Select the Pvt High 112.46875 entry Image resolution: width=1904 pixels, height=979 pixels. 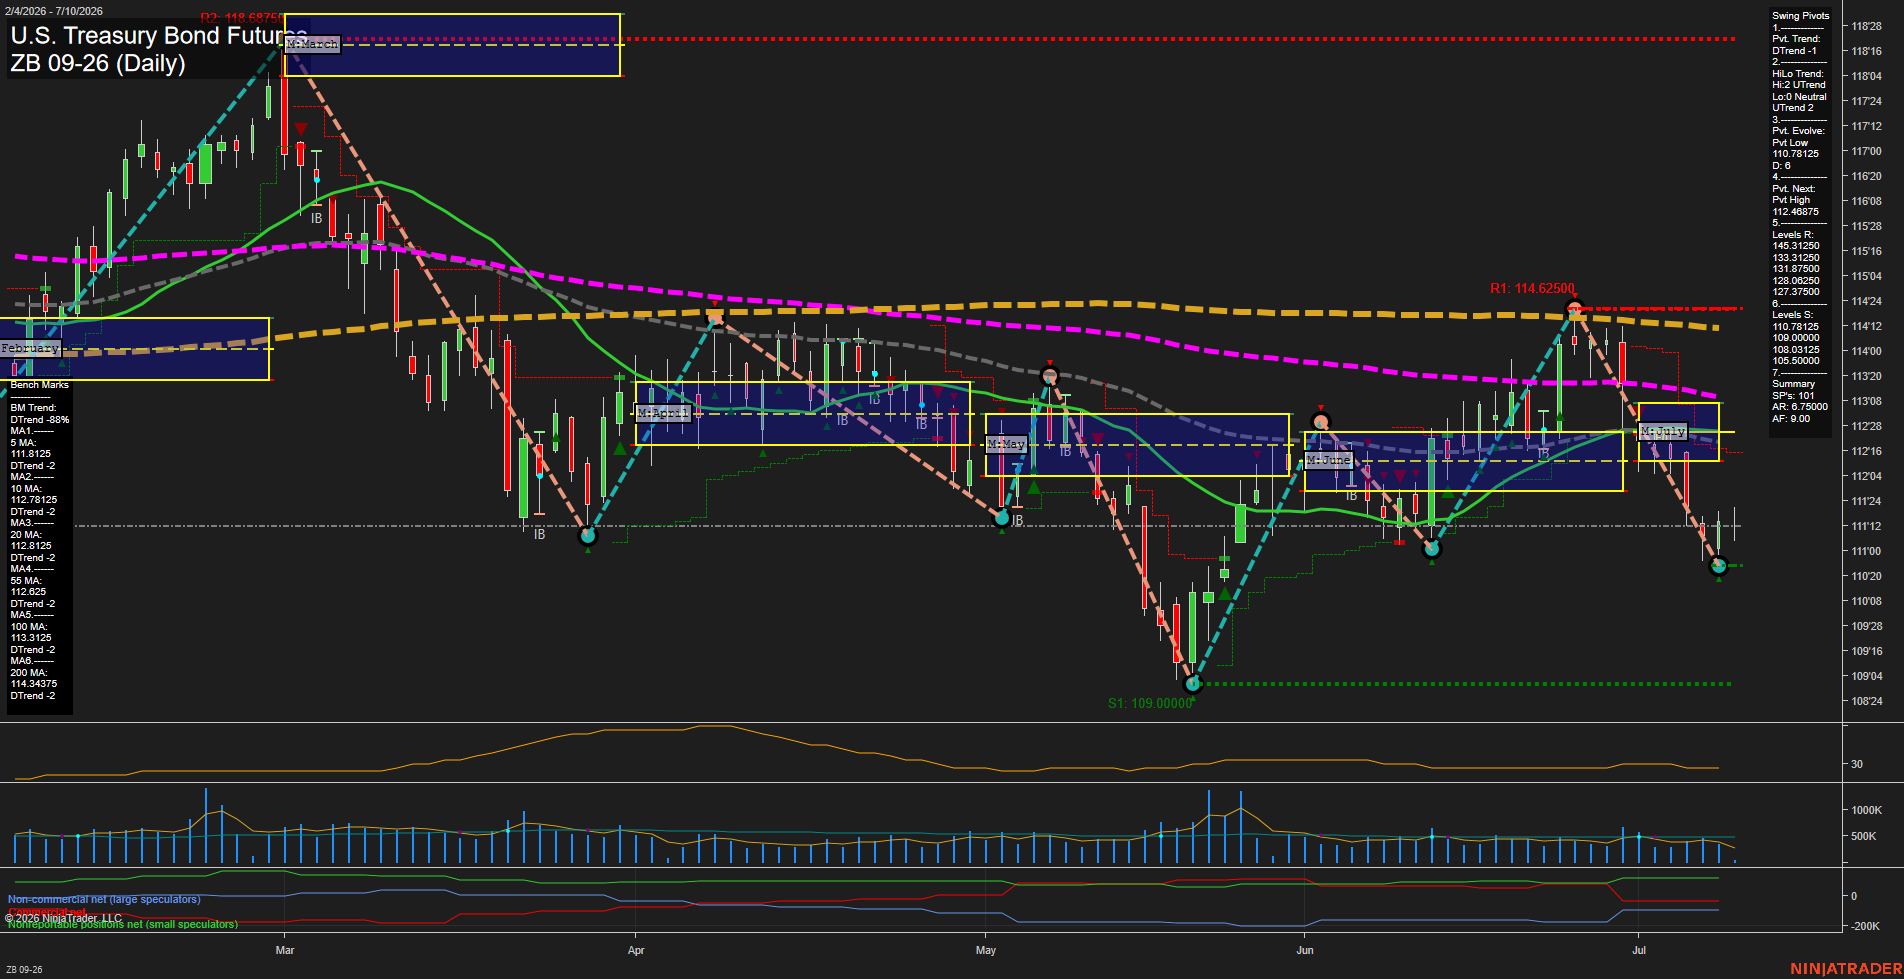click(x=1796, y=206)
